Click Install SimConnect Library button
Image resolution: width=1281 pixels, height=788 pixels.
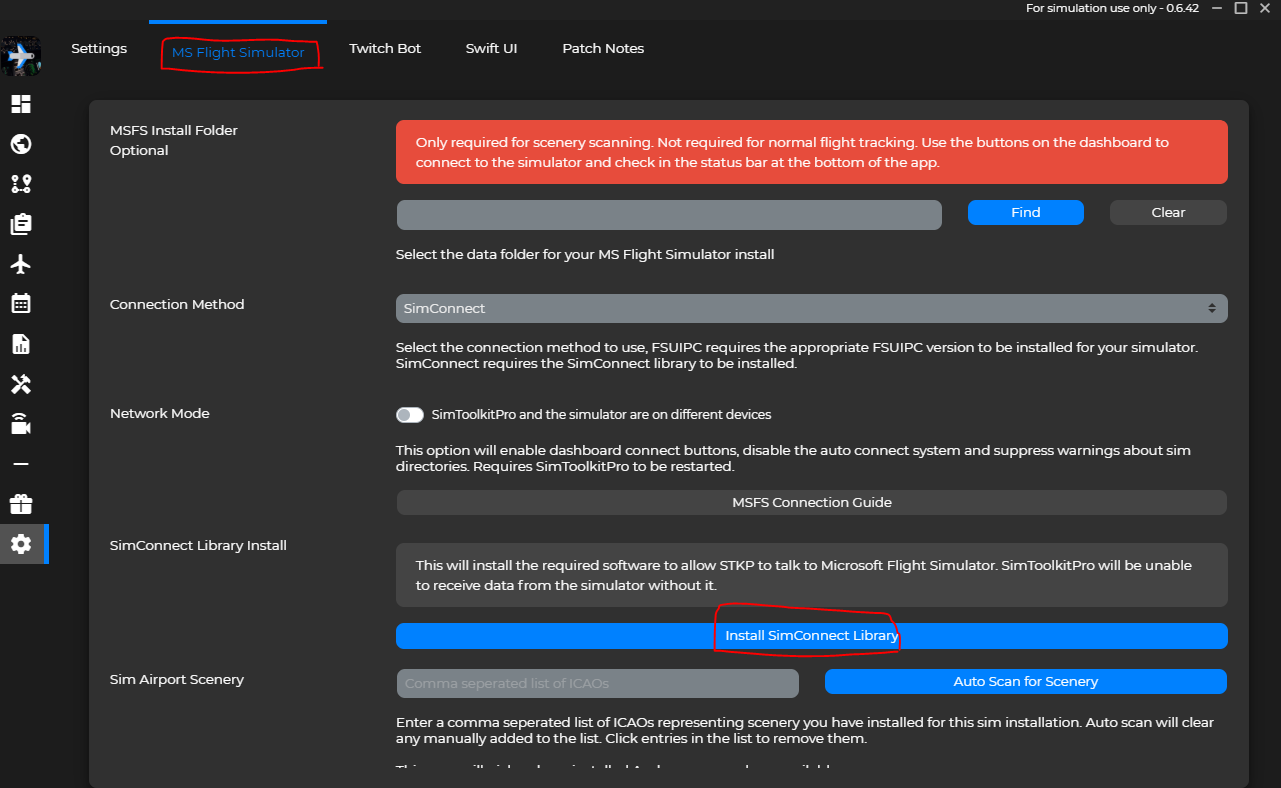click(811, 635)
